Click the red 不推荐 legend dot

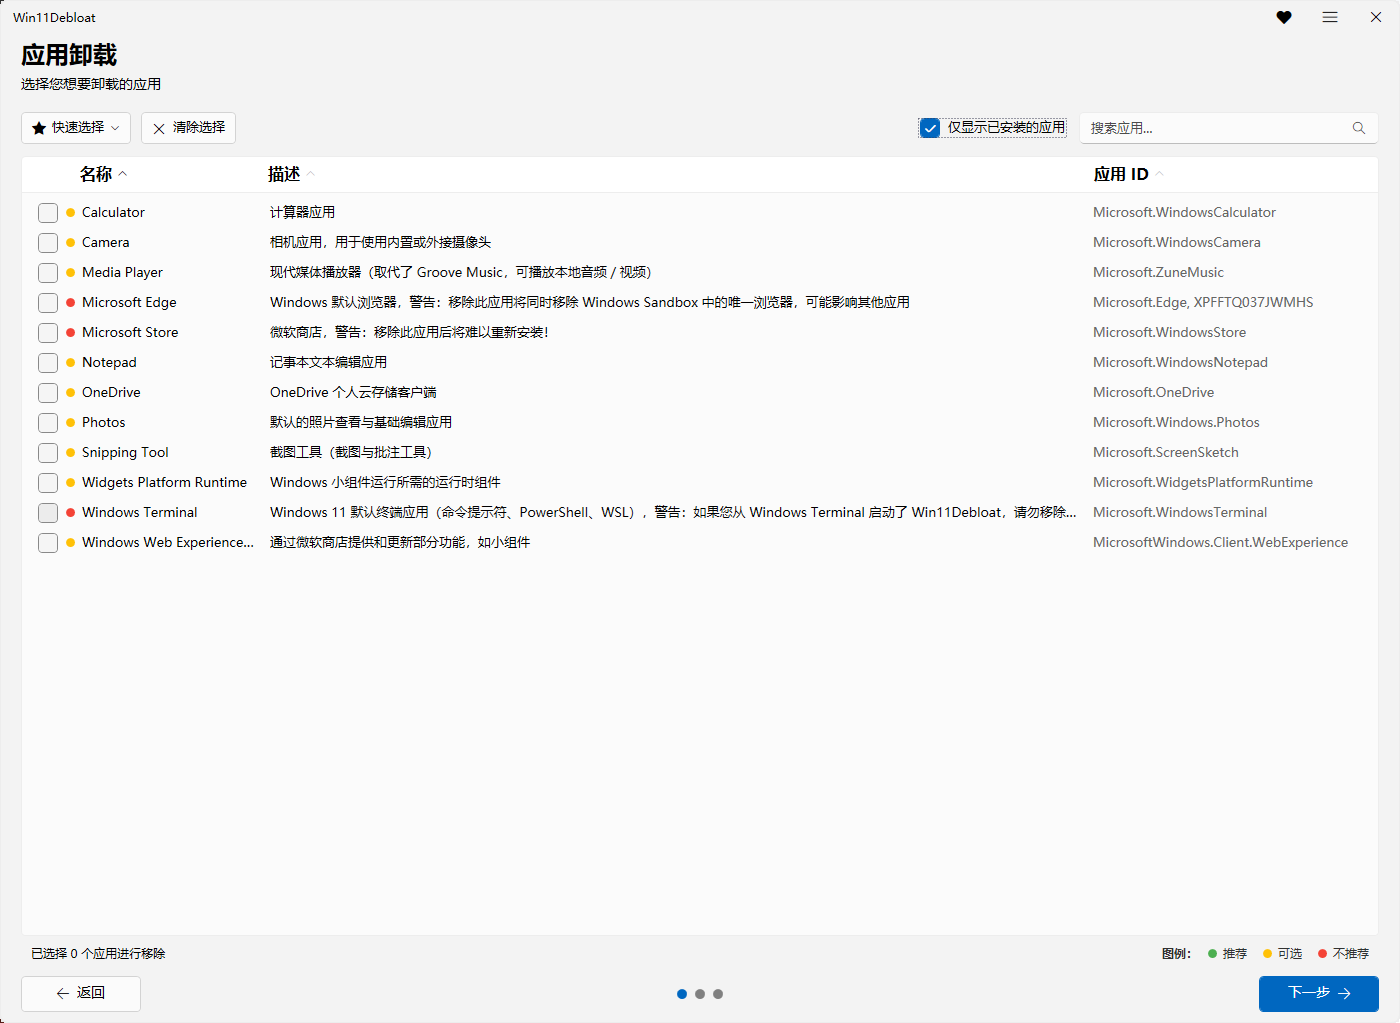pos(1322,954)
